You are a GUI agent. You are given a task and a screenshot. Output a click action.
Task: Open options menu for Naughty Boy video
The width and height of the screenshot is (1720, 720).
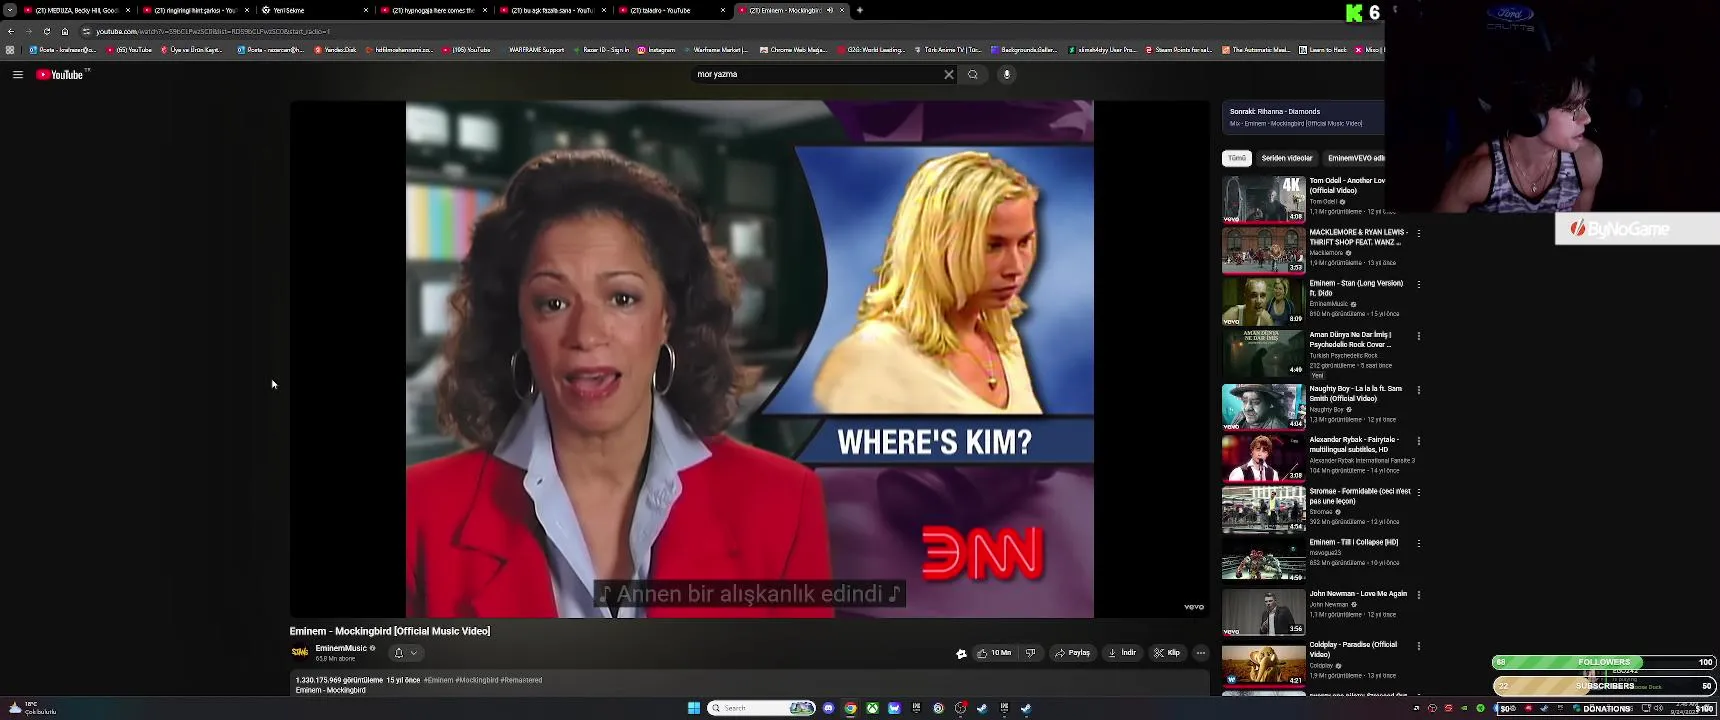1419,390
